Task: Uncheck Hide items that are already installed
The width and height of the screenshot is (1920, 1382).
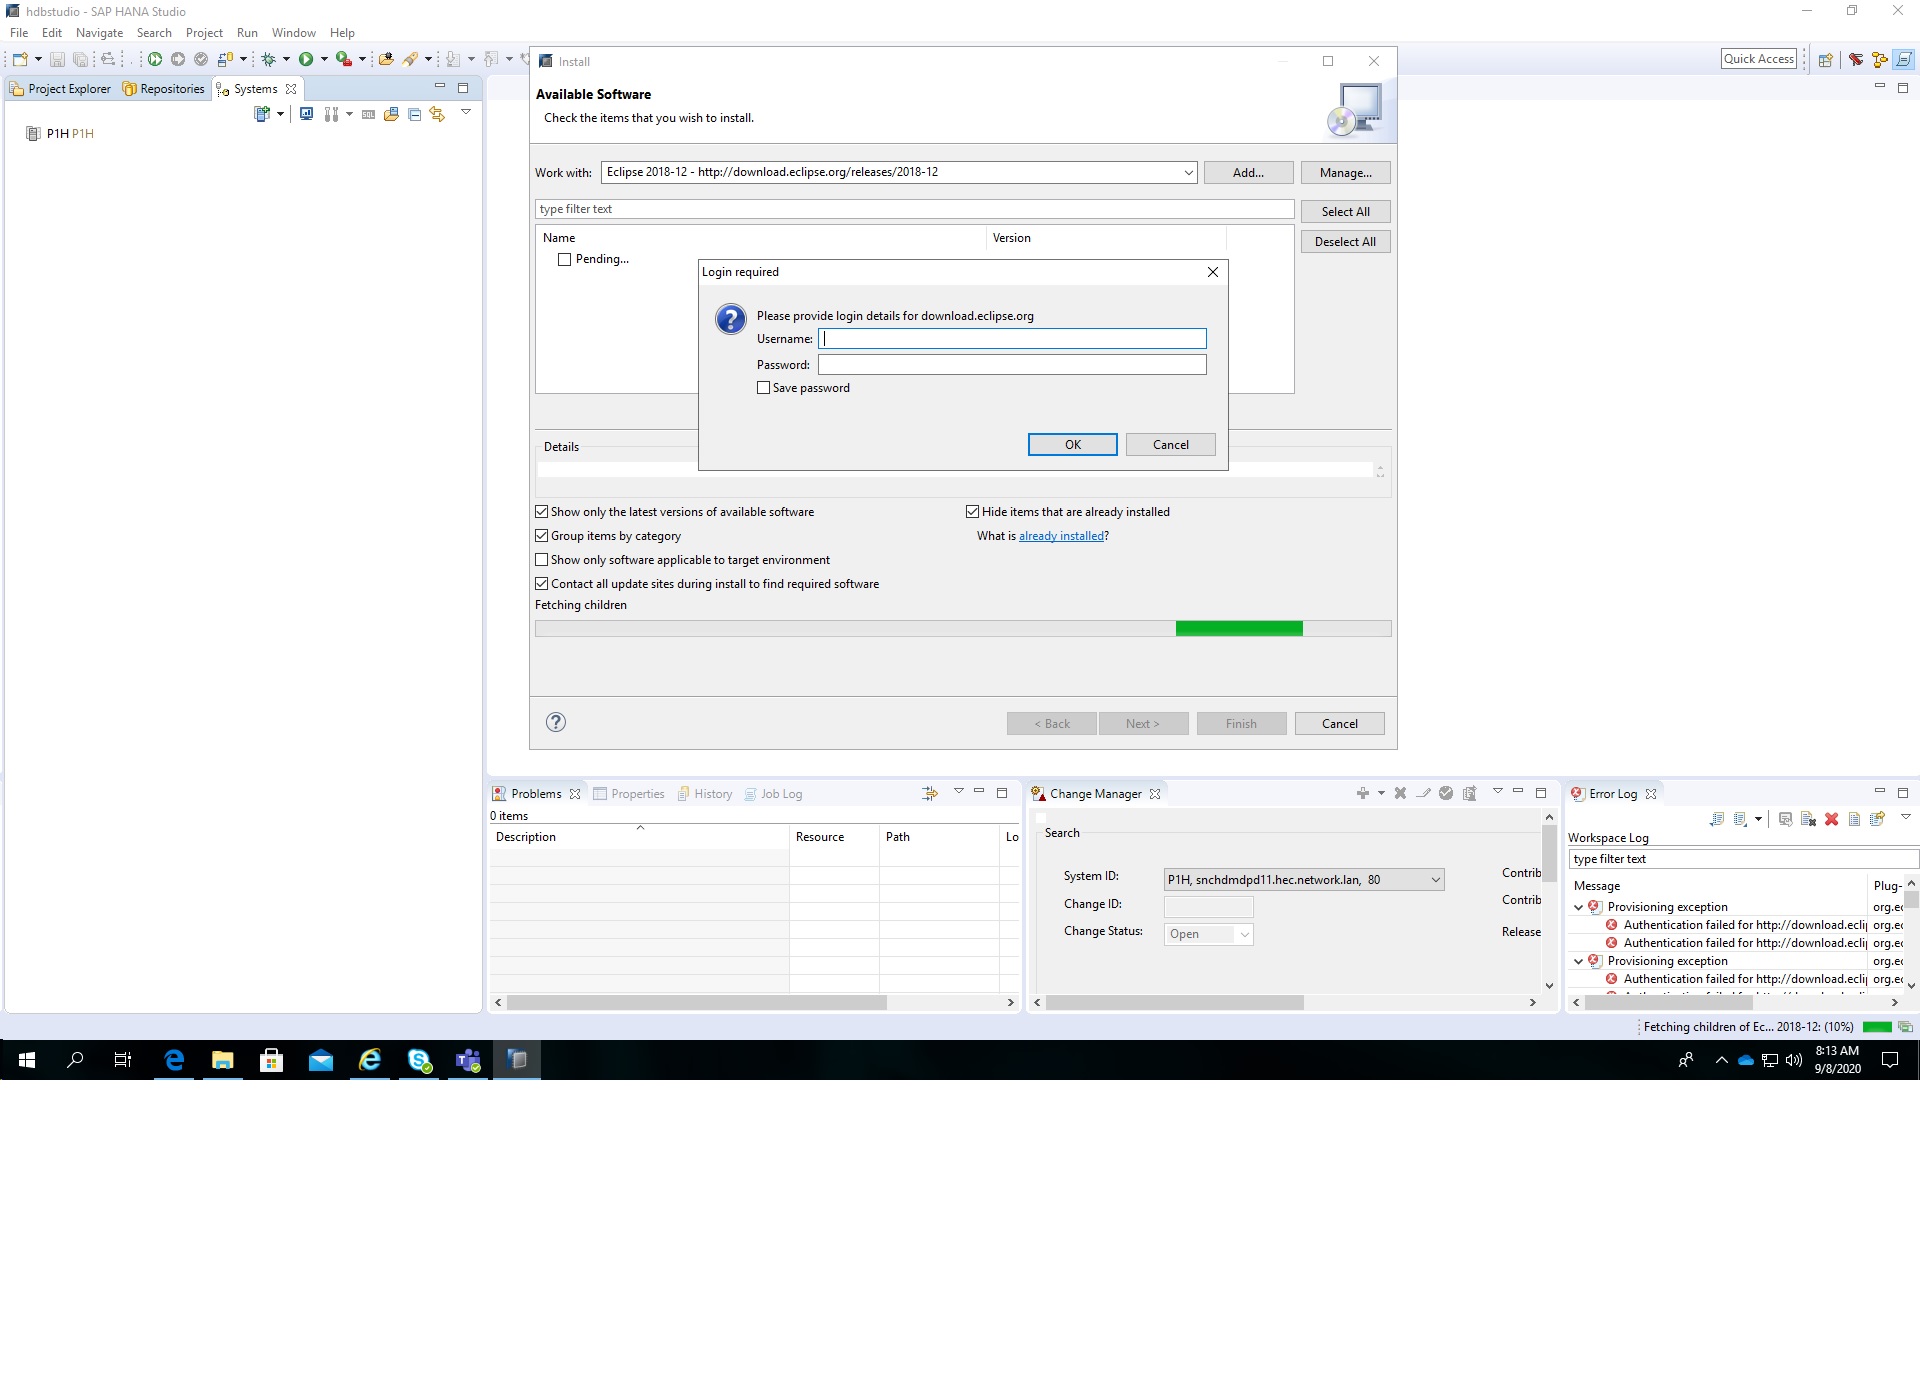Action: point(972,511)
